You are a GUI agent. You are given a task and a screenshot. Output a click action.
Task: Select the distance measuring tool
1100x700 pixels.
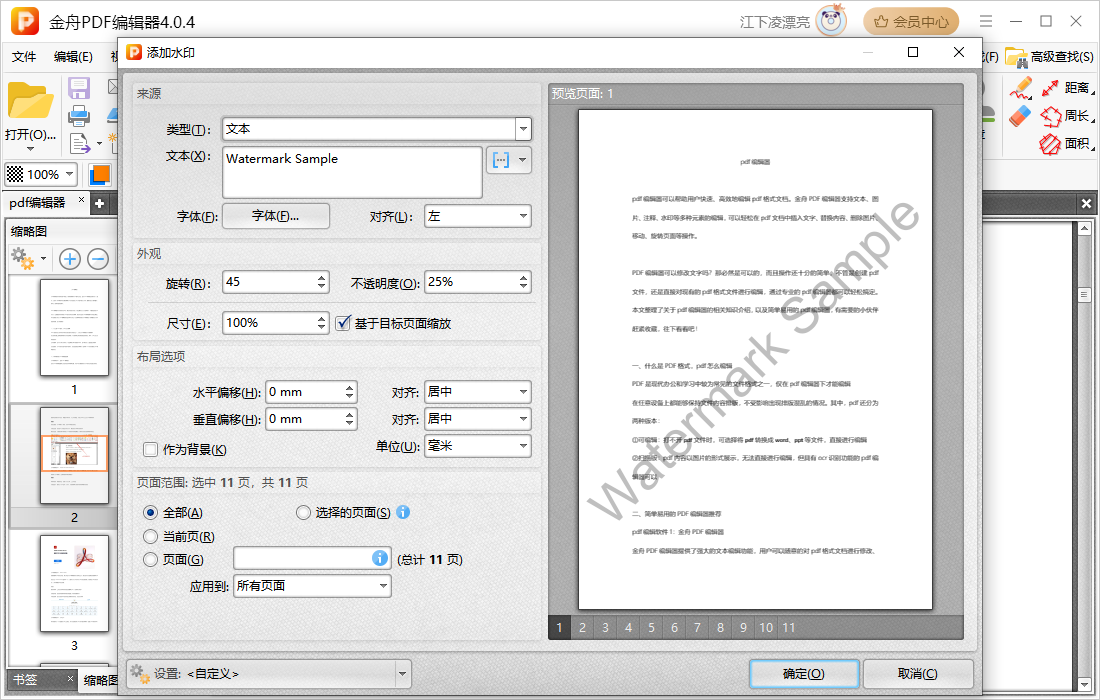[1068, 88]
